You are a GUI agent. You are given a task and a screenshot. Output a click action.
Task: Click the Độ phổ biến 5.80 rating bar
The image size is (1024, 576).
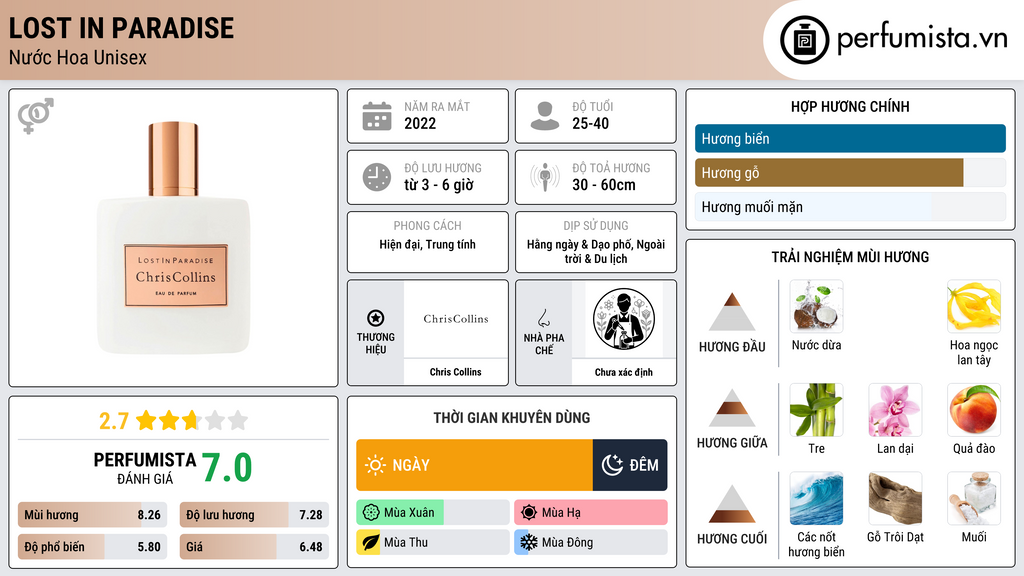tap(92, 547)
